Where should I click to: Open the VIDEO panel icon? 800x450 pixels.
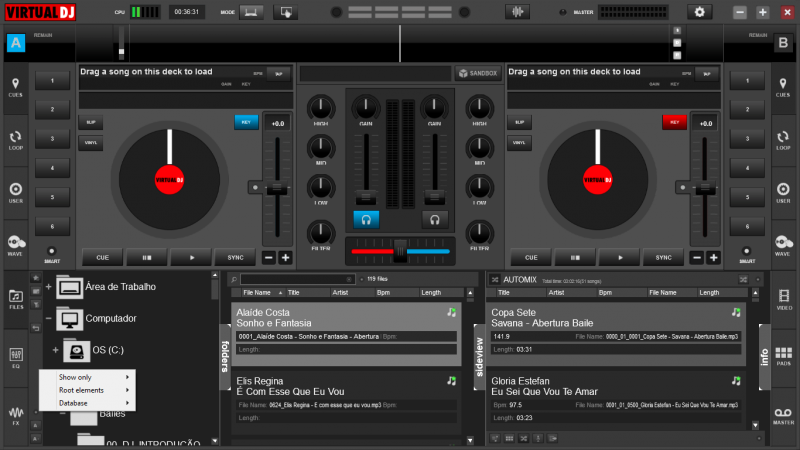[784, 299]
